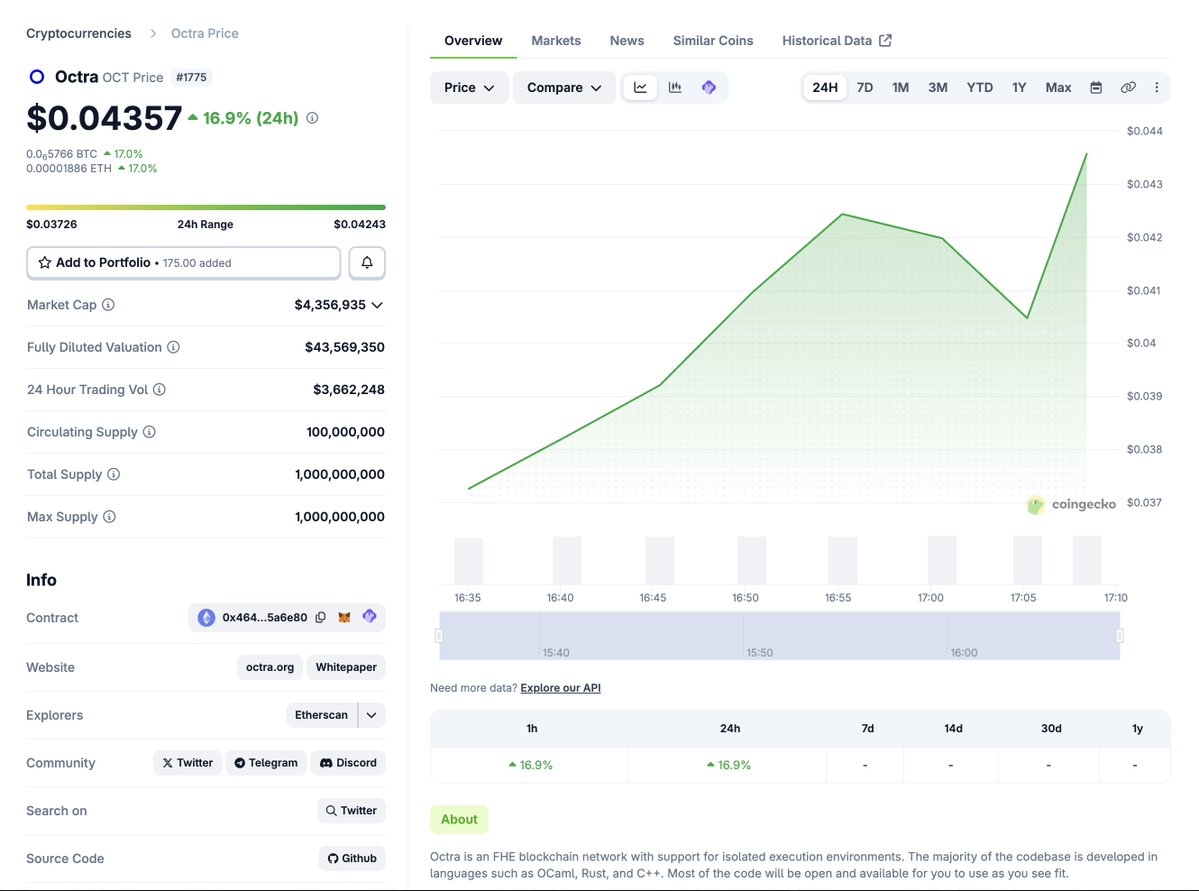Viewport: 1199px width, 891px height.
Task: Select the 24H time range
Action: (x=825, y=87)
